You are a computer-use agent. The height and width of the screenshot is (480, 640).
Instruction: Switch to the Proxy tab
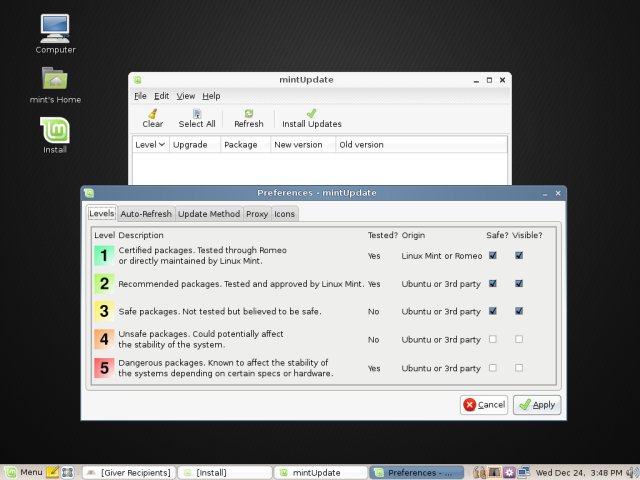257,214
